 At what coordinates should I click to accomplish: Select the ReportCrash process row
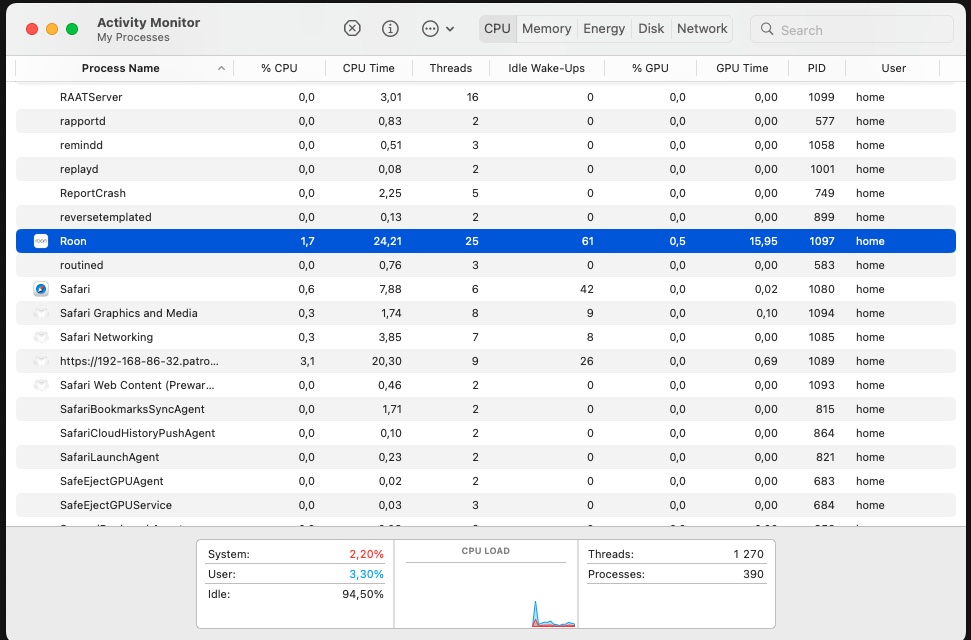pyautogui.click(x=486, y=193)
